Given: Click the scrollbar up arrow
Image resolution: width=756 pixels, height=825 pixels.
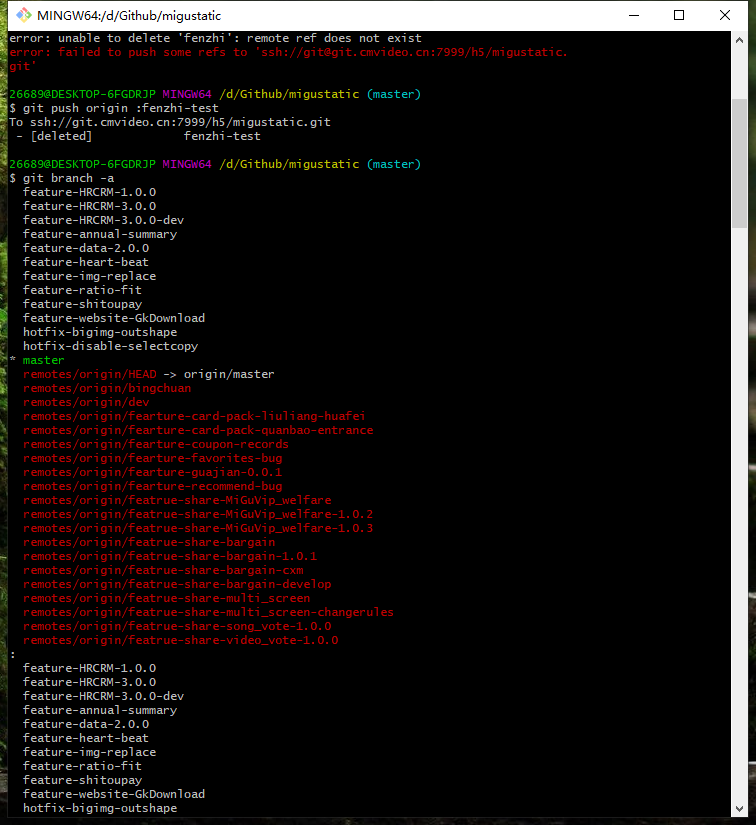Looking at the screenshot, I should 739,40.
